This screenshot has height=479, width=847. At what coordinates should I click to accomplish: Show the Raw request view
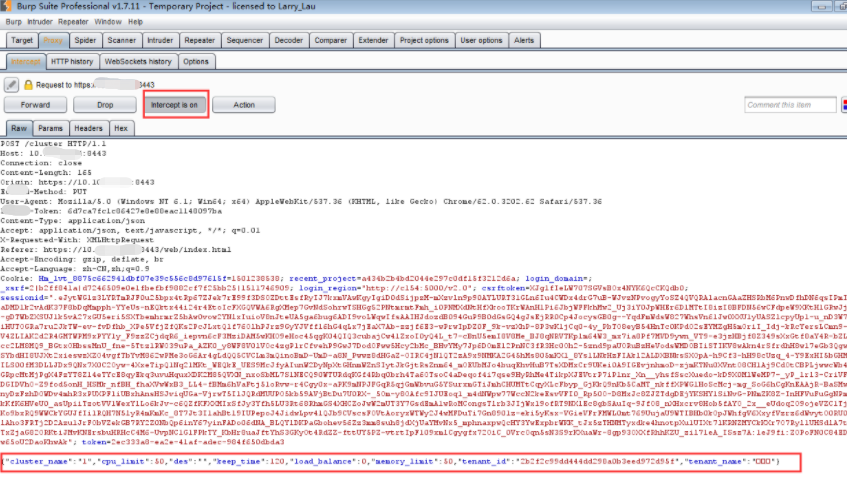click(19, 129)
